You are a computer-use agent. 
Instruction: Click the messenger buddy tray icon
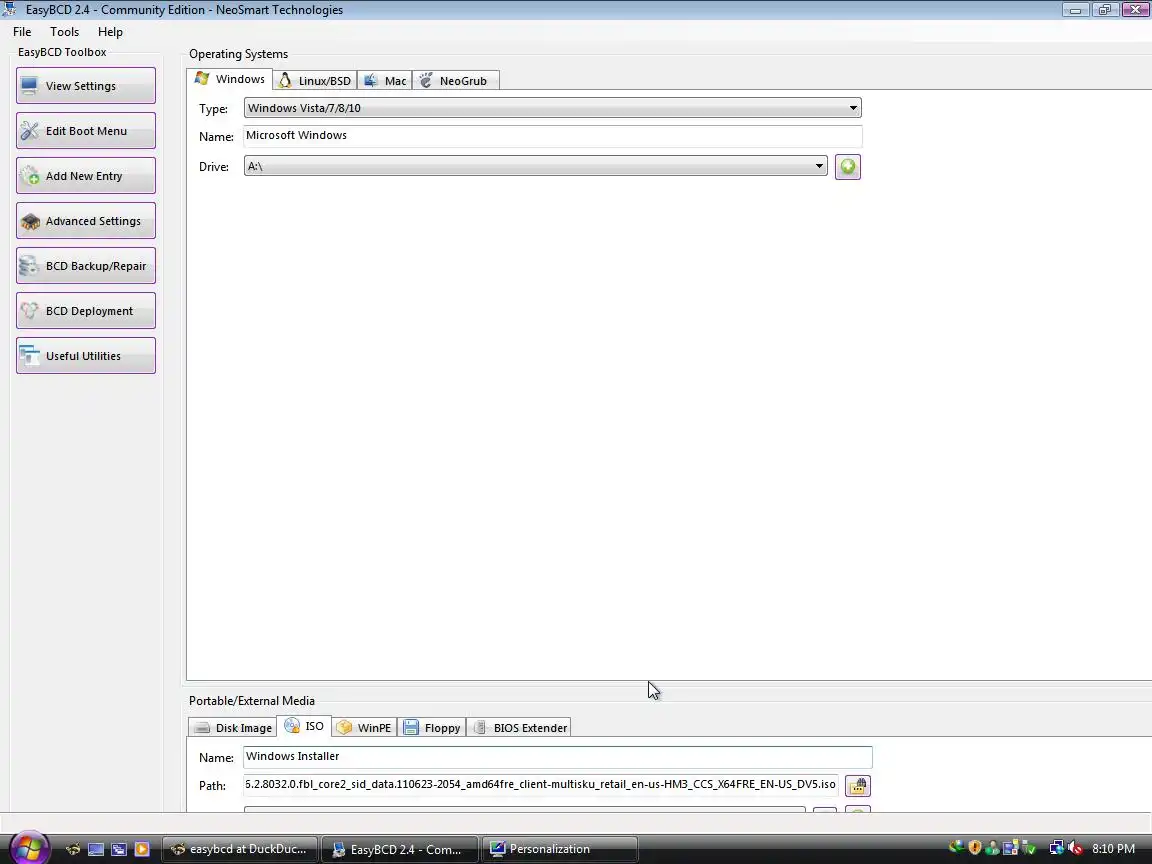[x=993, y=849]
